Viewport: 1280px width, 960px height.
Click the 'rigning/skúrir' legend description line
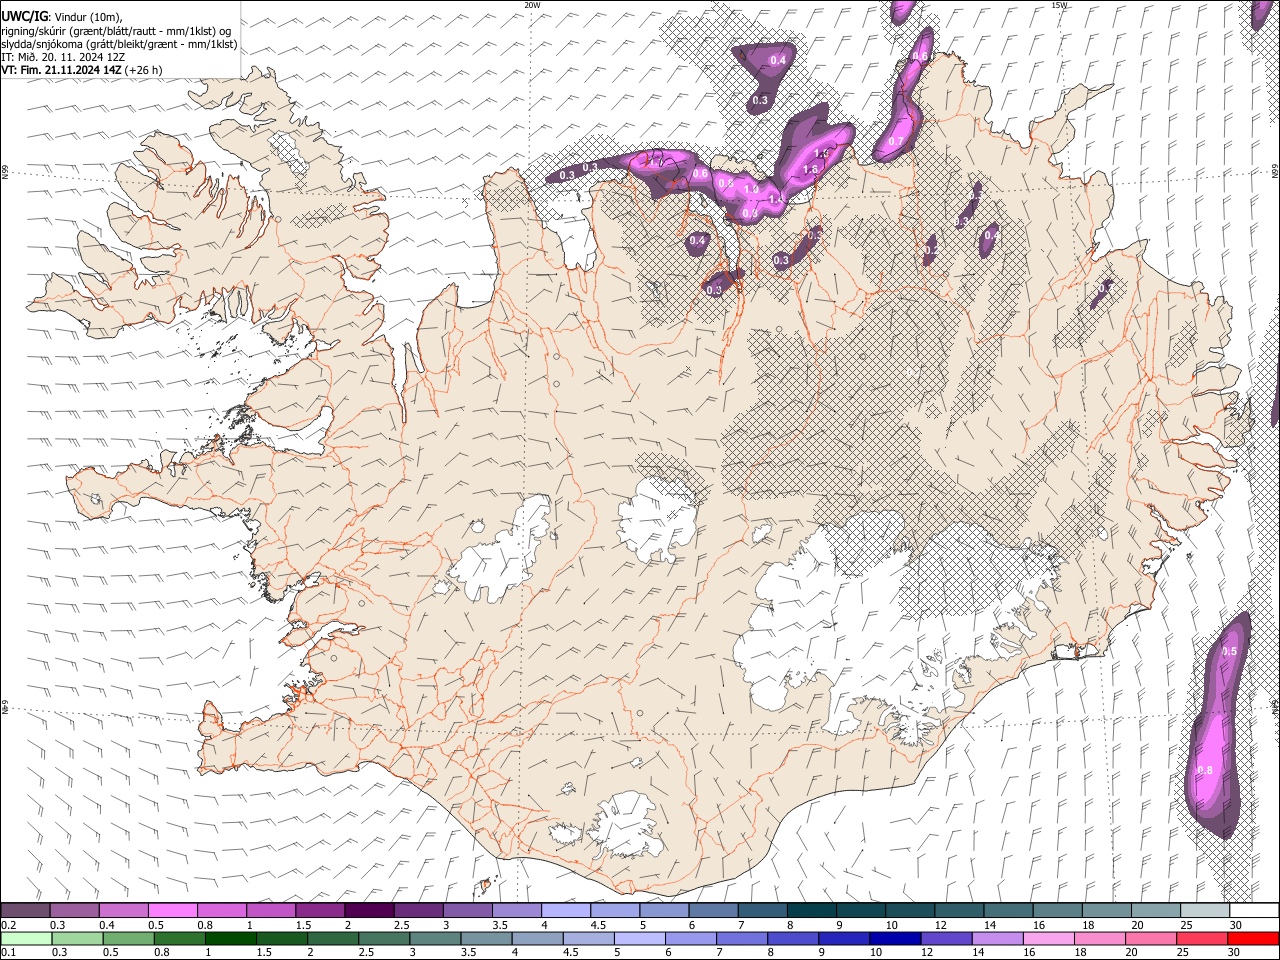[116, 31]
